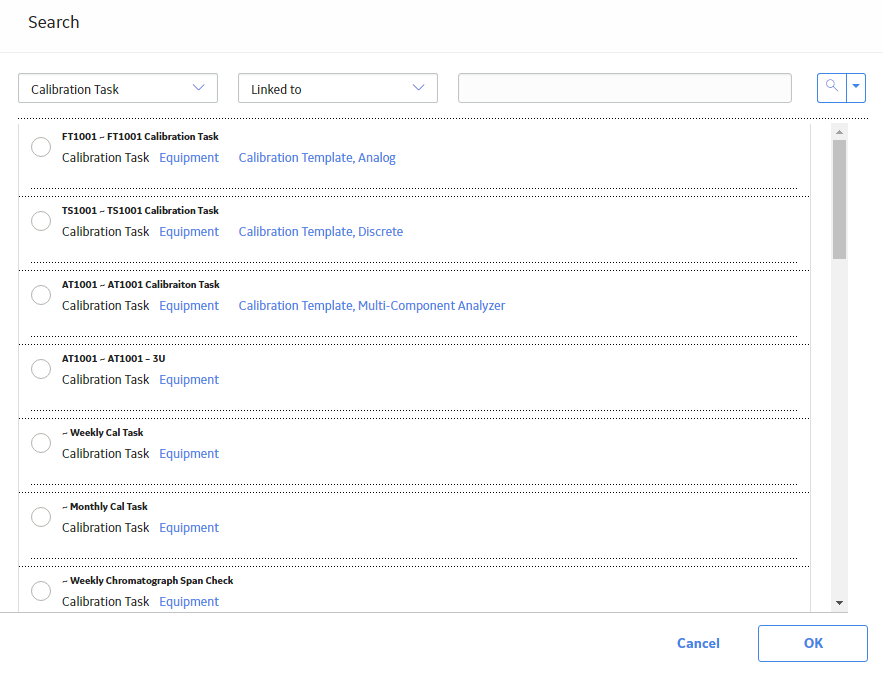Open Calibration Template, Multi-Component Analyzer link
883x675 pixels.
372,306
